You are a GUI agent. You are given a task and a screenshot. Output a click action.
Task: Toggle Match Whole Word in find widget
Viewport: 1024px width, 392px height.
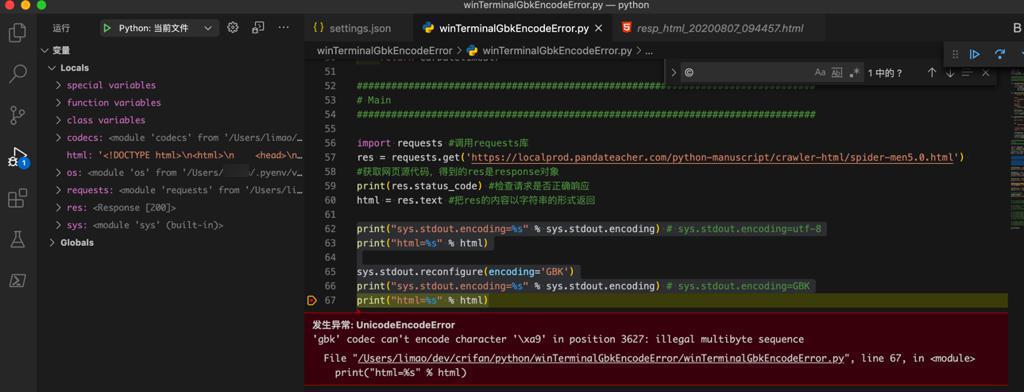tap(837, 73)
